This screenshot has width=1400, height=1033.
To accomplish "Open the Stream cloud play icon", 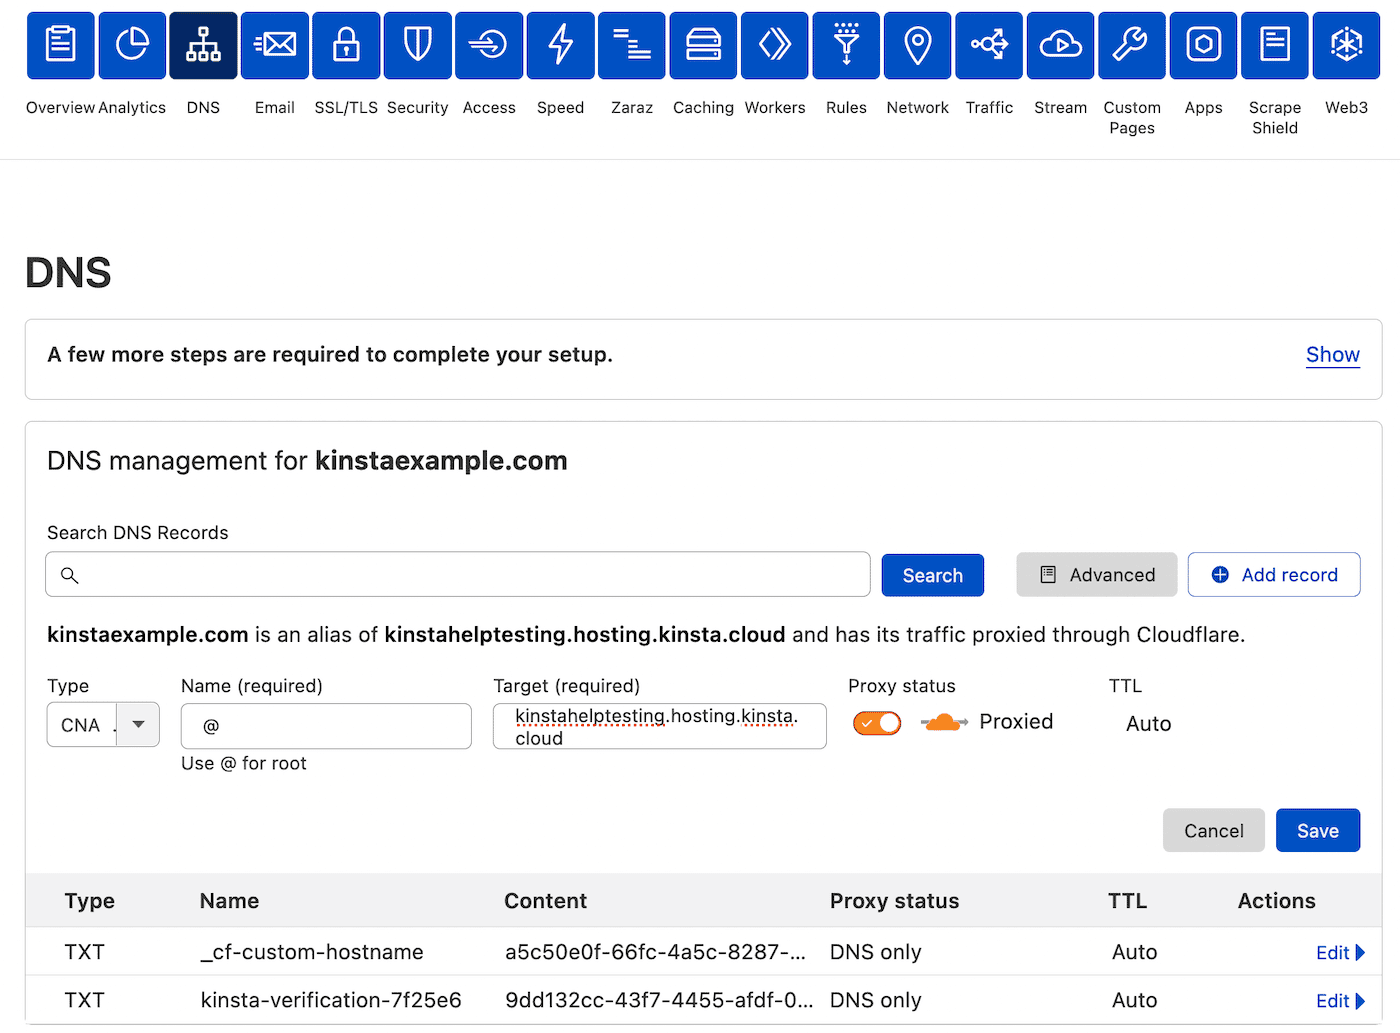I will pyautogui.click(x=1060, y=46).
